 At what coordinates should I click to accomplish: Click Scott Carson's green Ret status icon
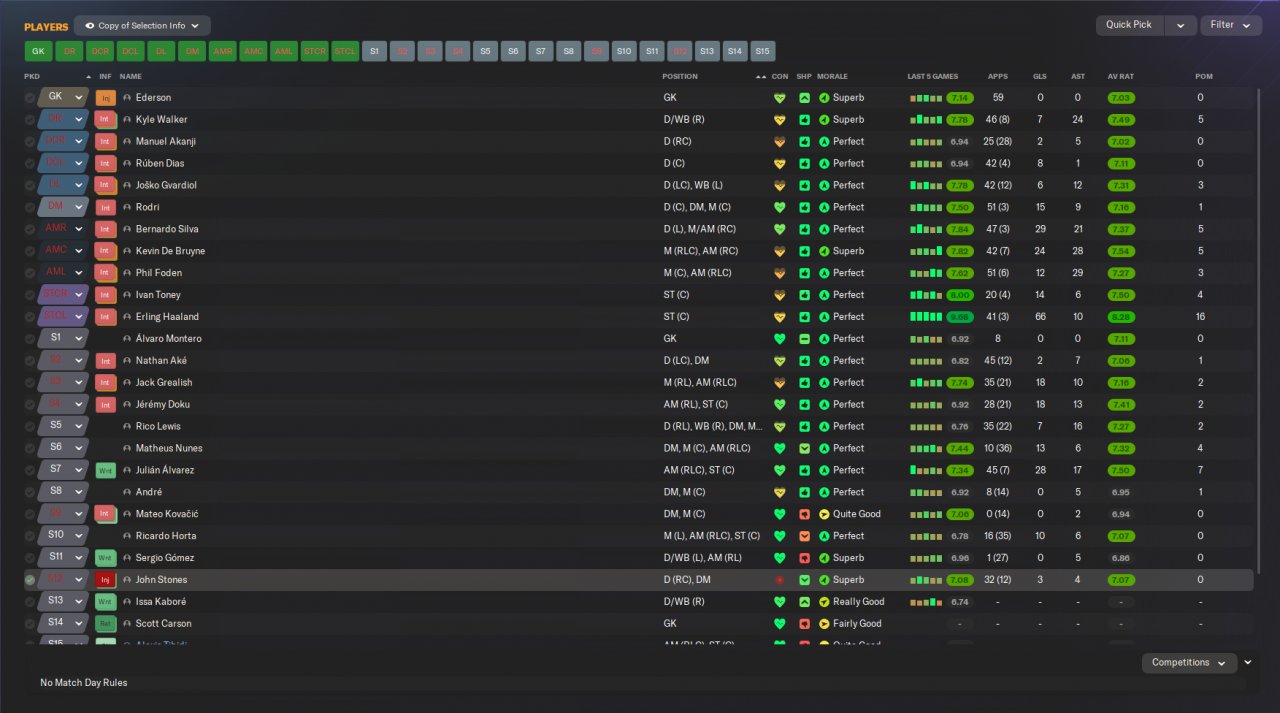pos(106,624)
